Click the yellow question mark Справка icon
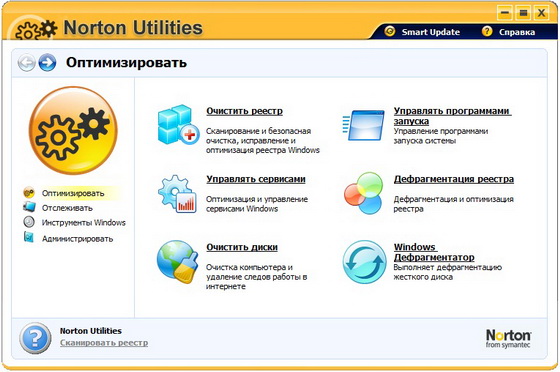 coord(487,31)
